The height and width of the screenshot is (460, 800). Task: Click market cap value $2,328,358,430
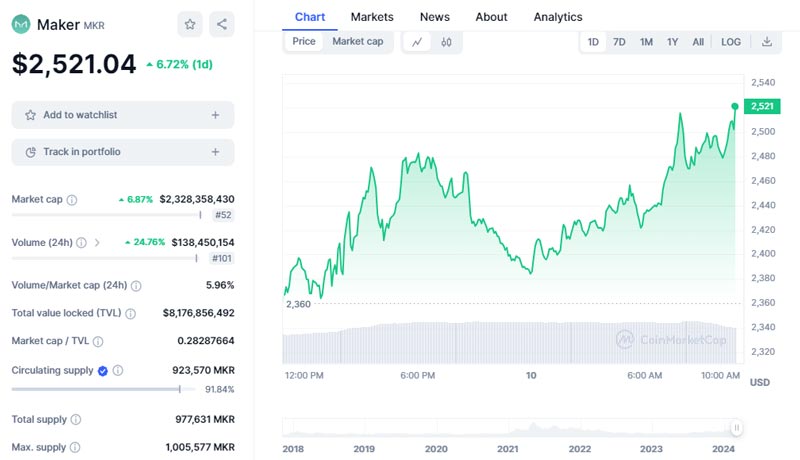pyautogui.click(x=197, y=199)
